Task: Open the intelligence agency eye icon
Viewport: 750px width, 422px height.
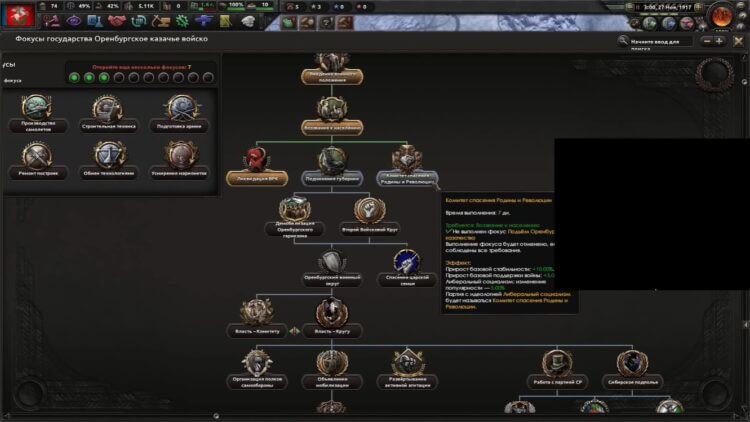Action: (73, 21)
